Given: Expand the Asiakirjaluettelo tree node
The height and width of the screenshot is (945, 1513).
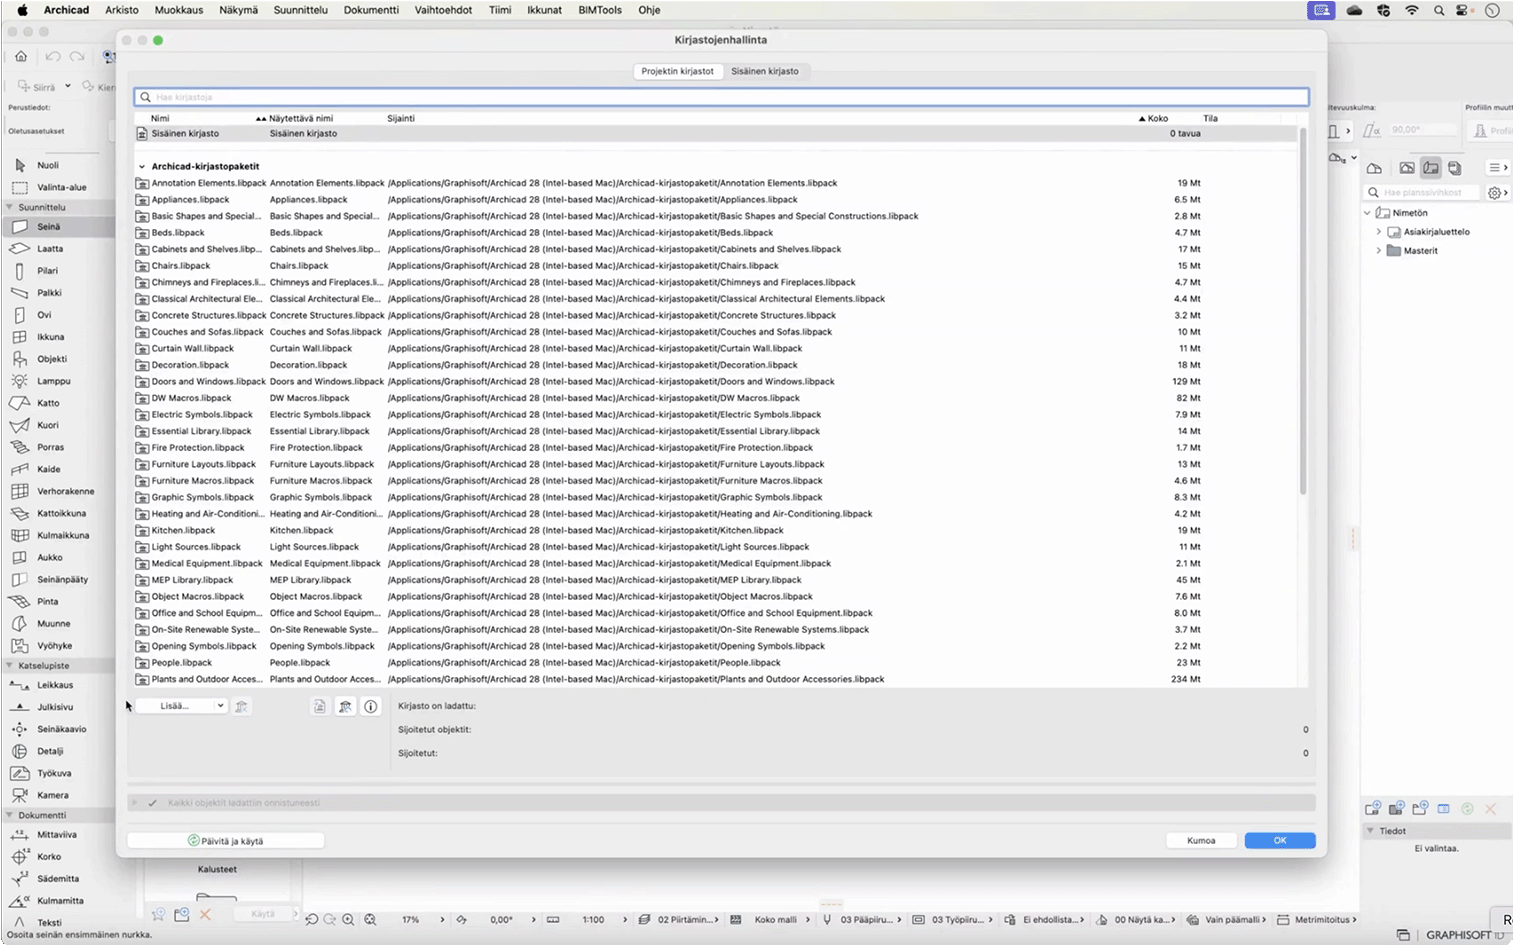Looking at the screenshot, I should click(1379, 232).
